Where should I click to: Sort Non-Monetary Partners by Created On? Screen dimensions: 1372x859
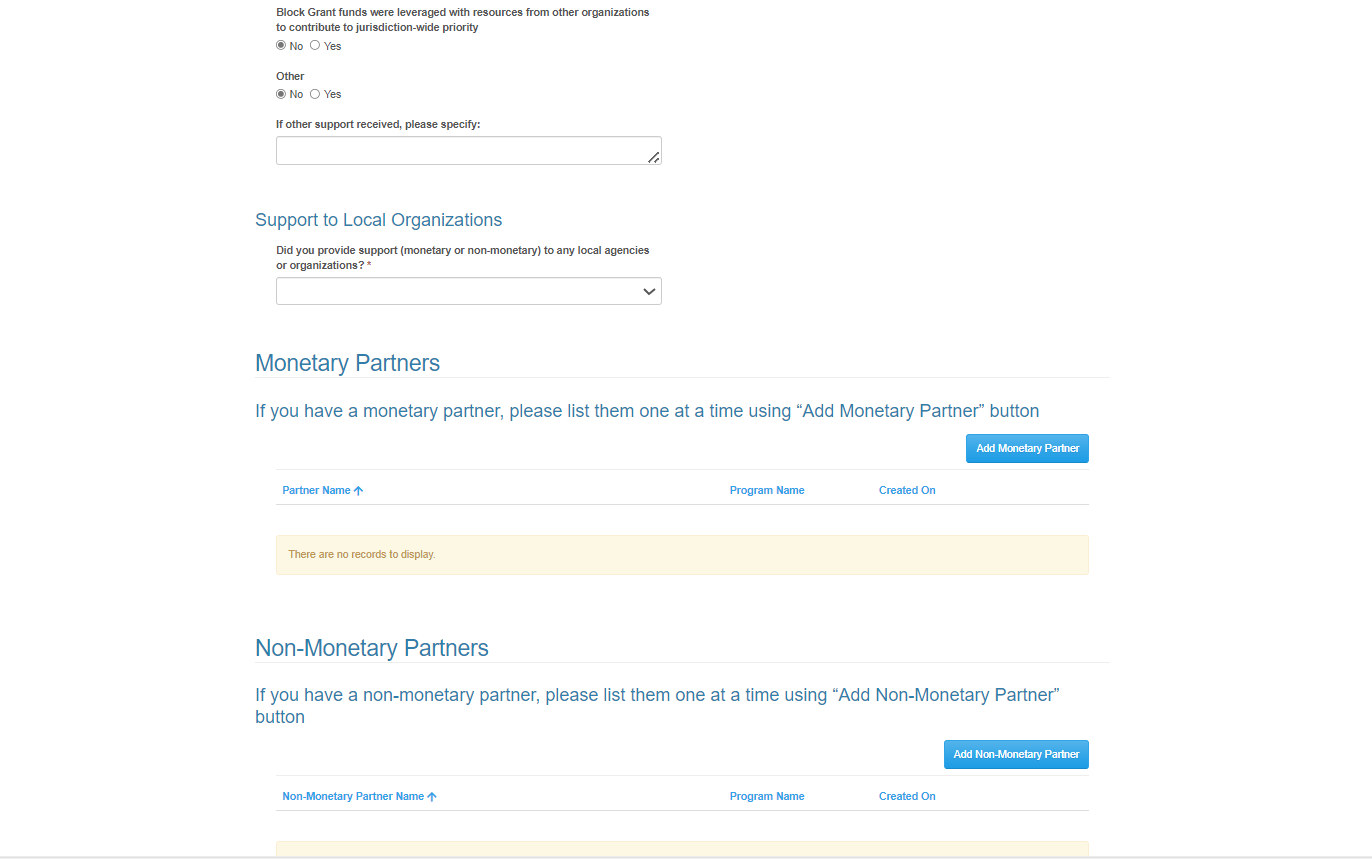pos(907,797)
